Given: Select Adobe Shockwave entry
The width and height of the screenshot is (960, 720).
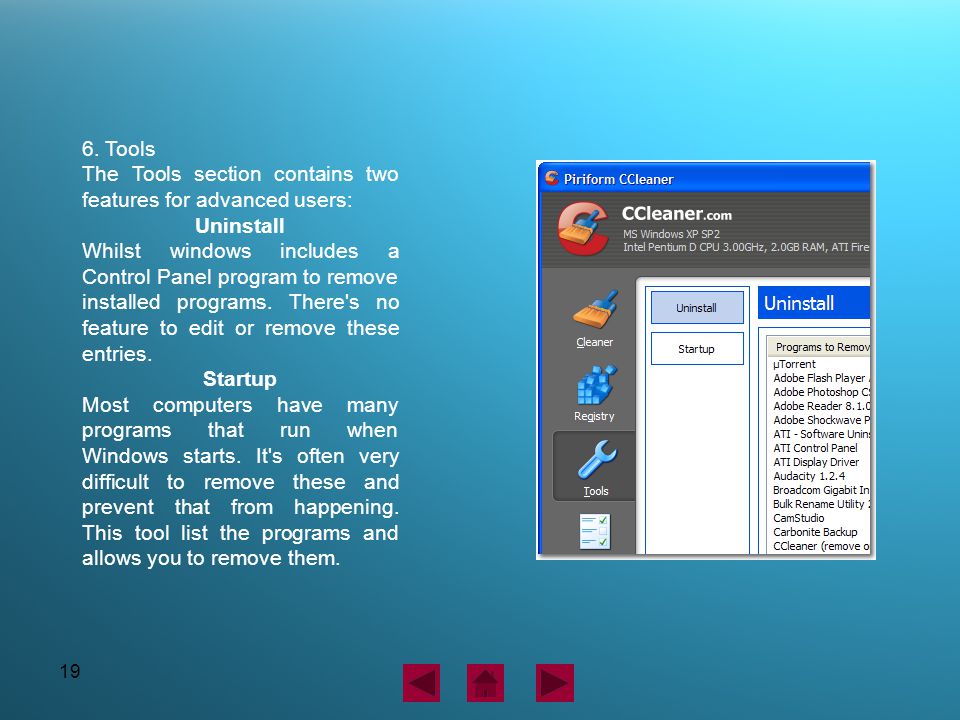Looking at the screenshot, I should pos(819,420).
